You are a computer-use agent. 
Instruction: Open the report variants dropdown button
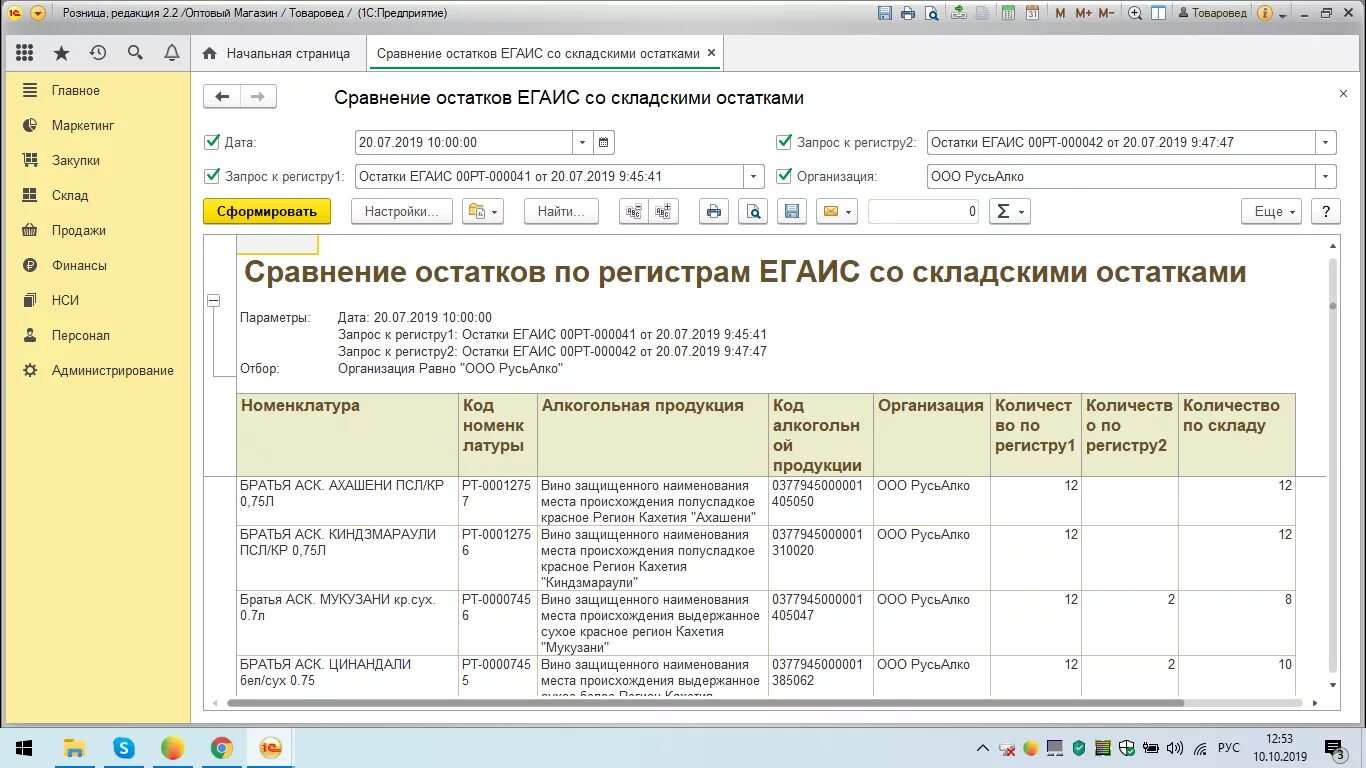[482, 211]
